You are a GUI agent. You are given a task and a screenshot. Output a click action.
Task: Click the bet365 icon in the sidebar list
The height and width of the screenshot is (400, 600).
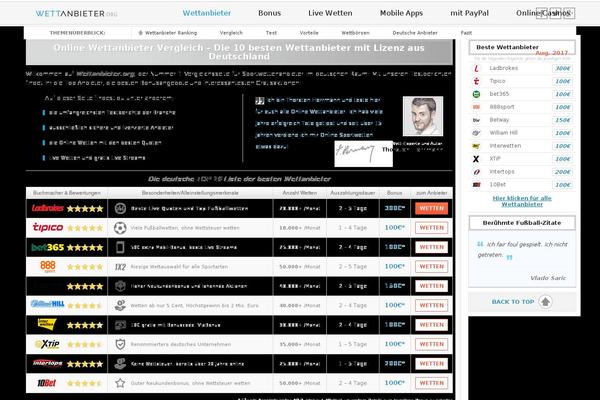pyautogui.click(x=476, y=94)
